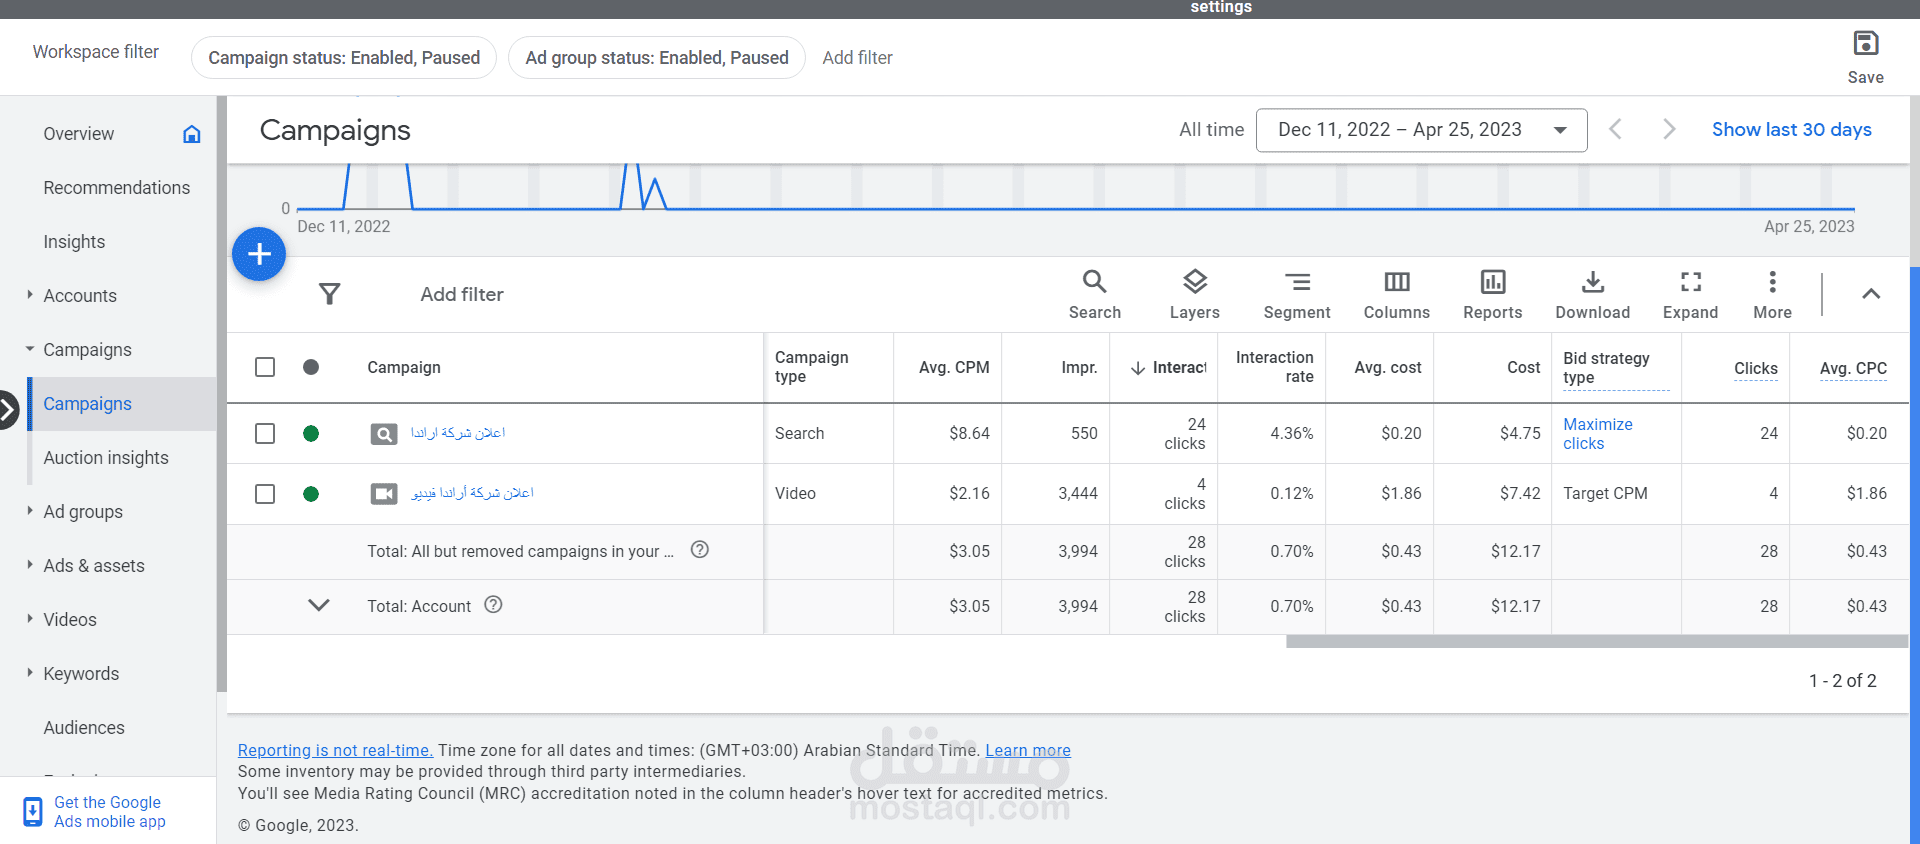Click the Reporting is not real-time link
This screenshot has width=1920, height=844.
[x=335, y=750]
